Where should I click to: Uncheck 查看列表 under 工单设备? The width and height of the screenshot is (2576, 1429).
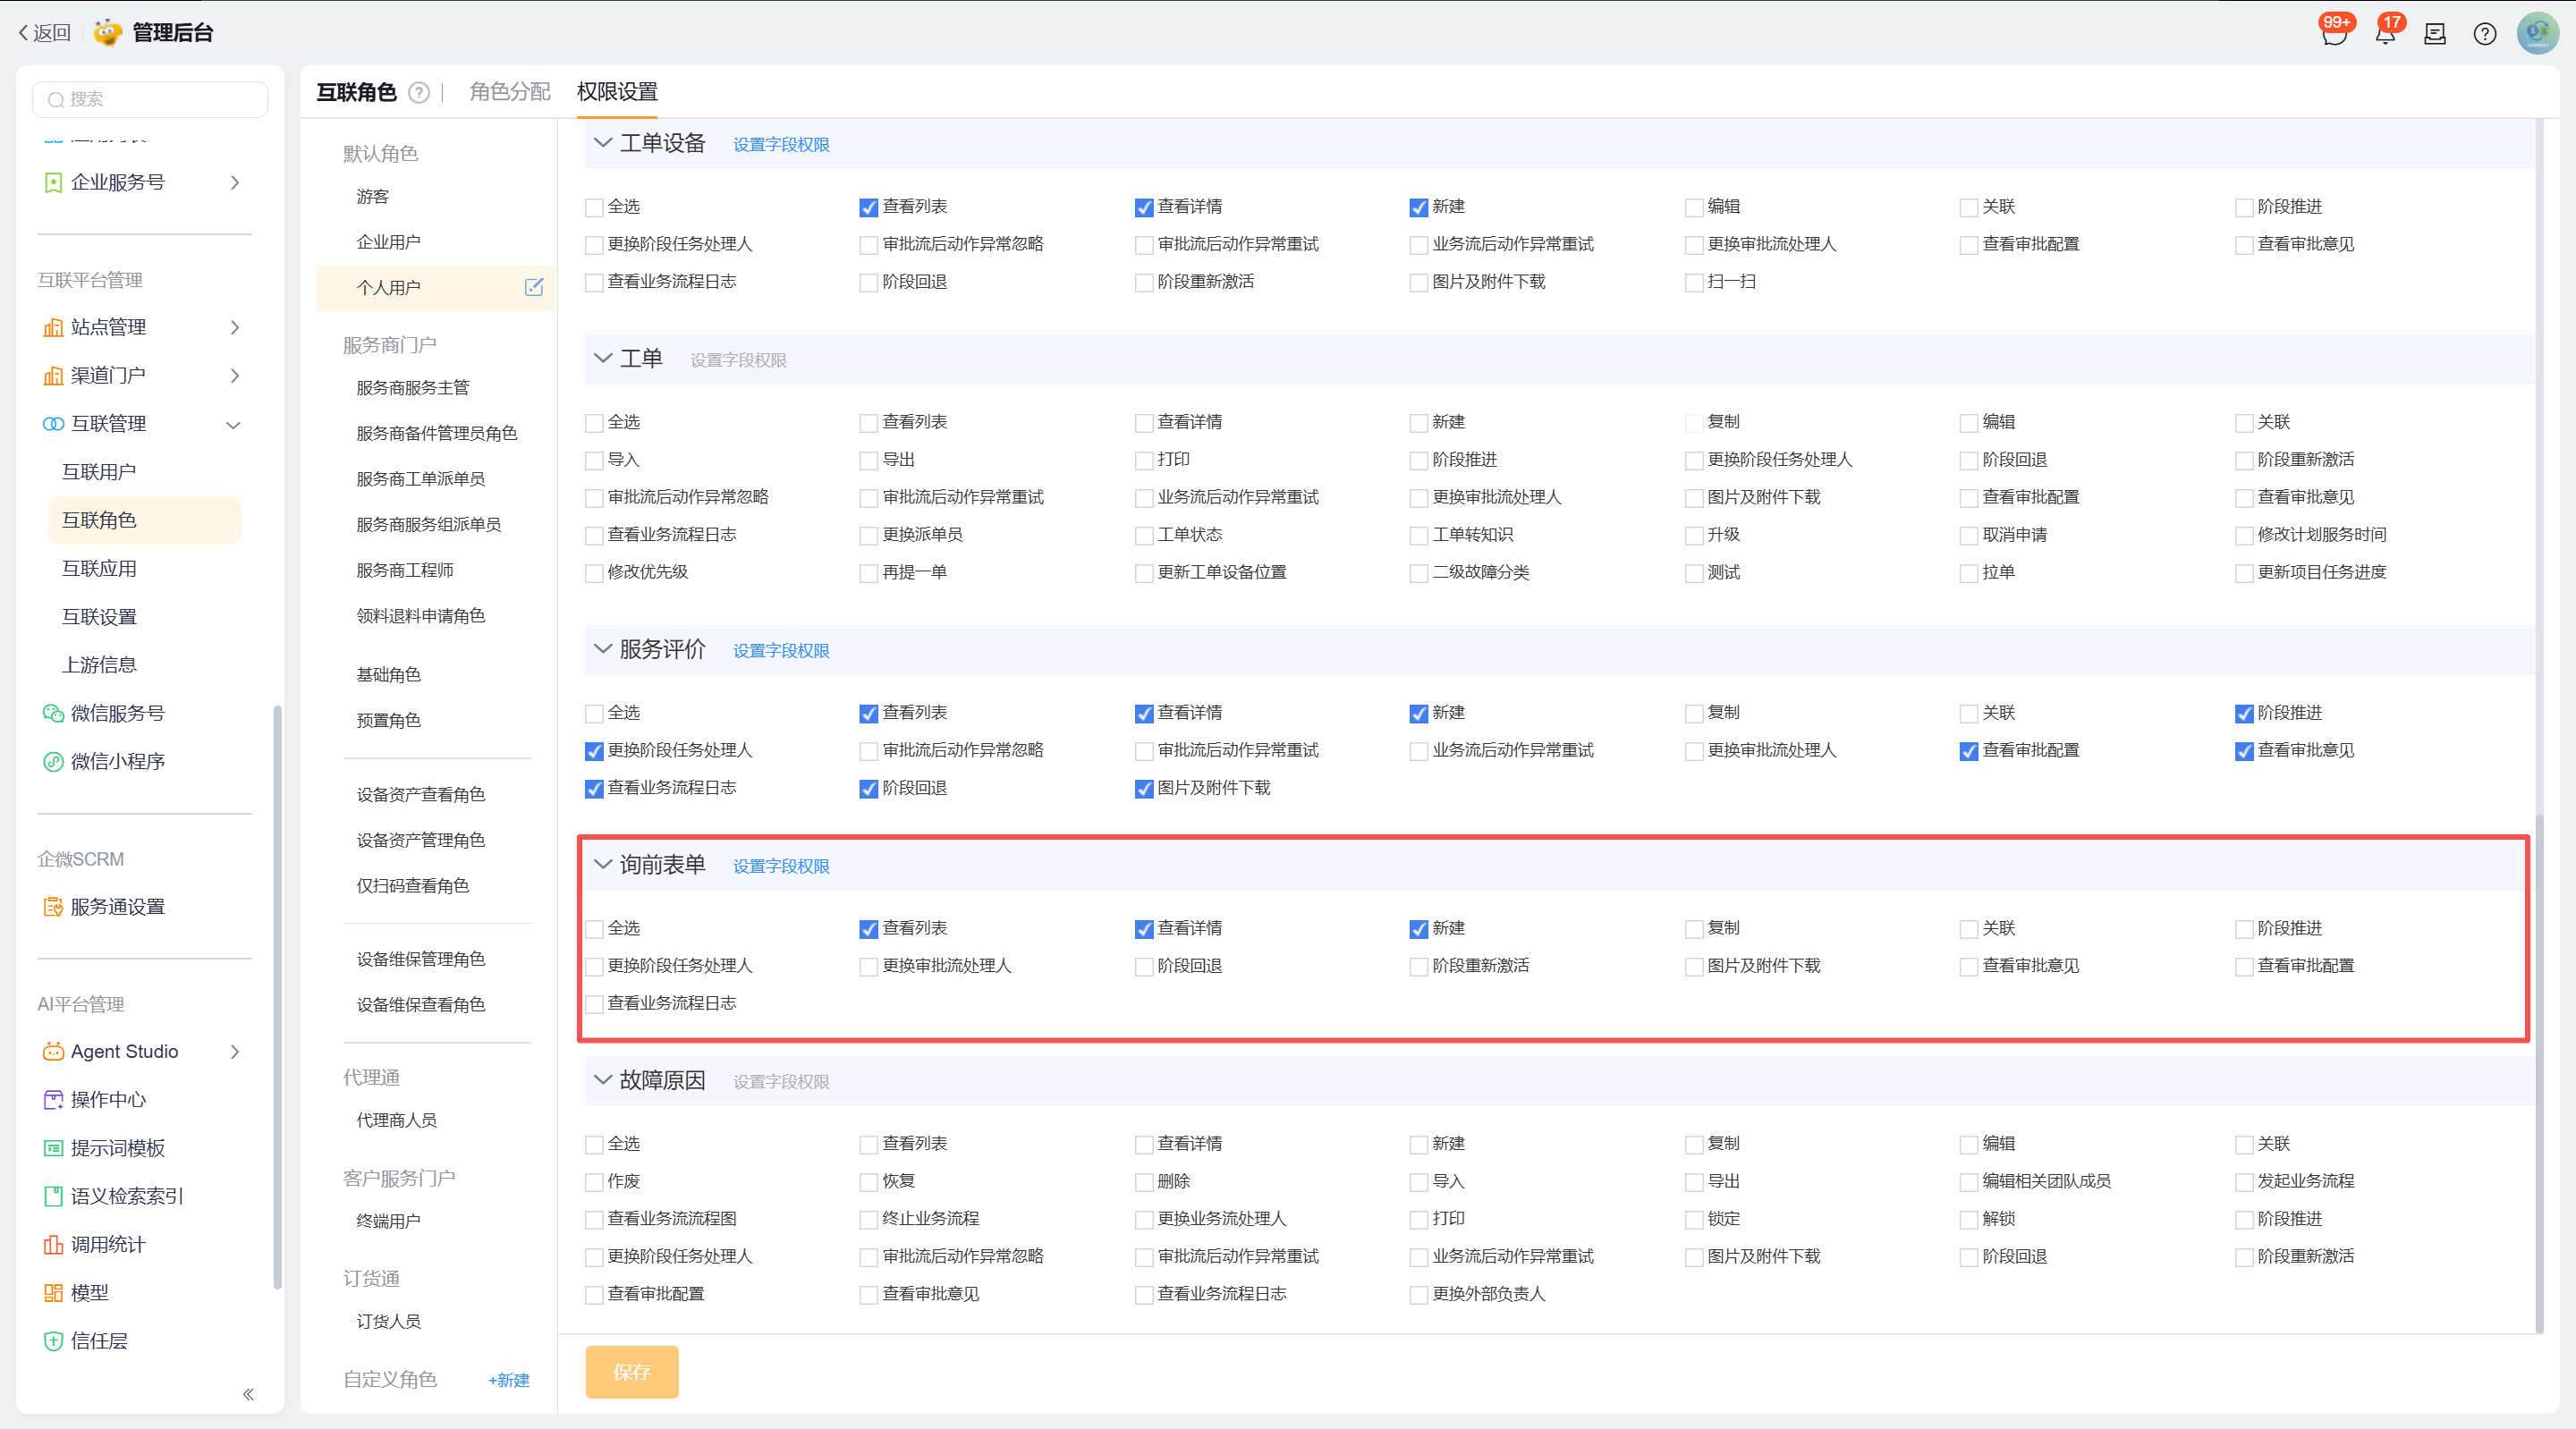(x=868, y=207)
